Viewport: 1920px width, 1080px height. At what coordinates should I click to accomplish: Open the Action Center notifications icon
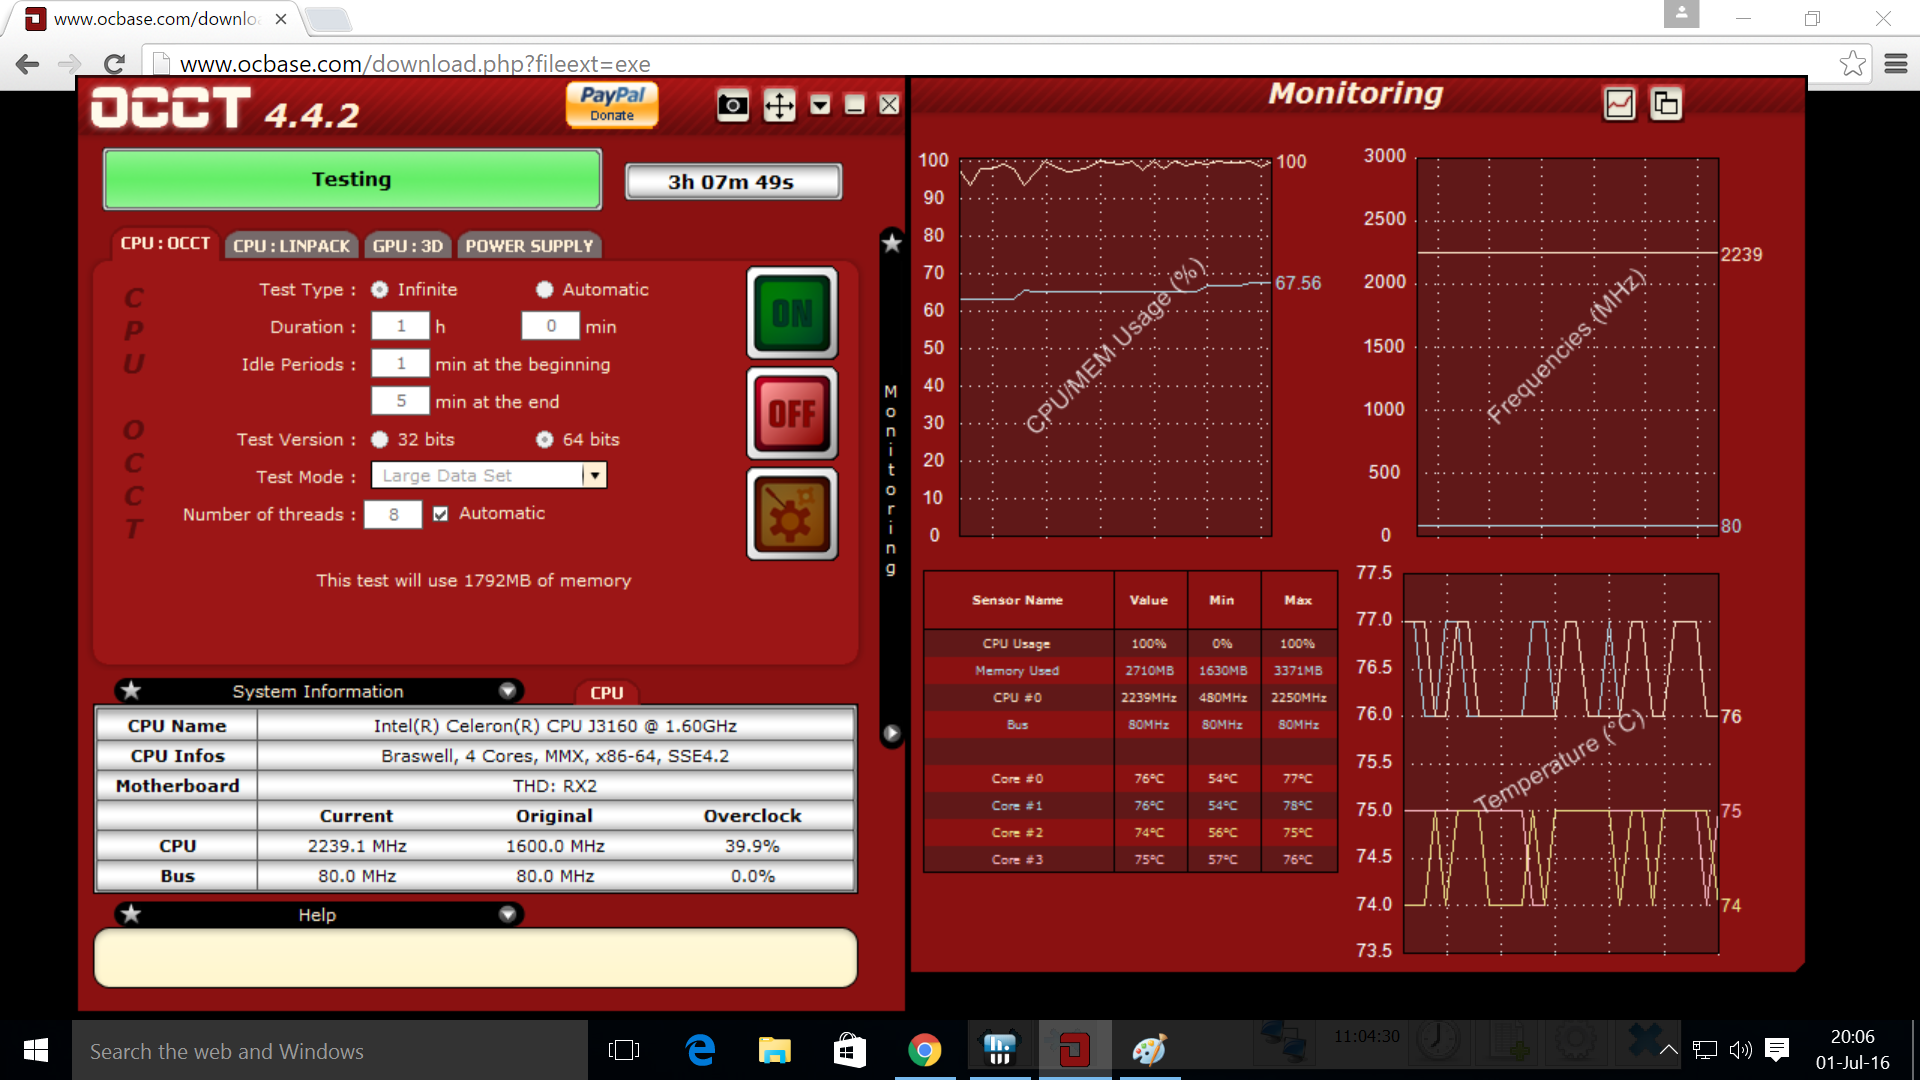point(1777,1049)
